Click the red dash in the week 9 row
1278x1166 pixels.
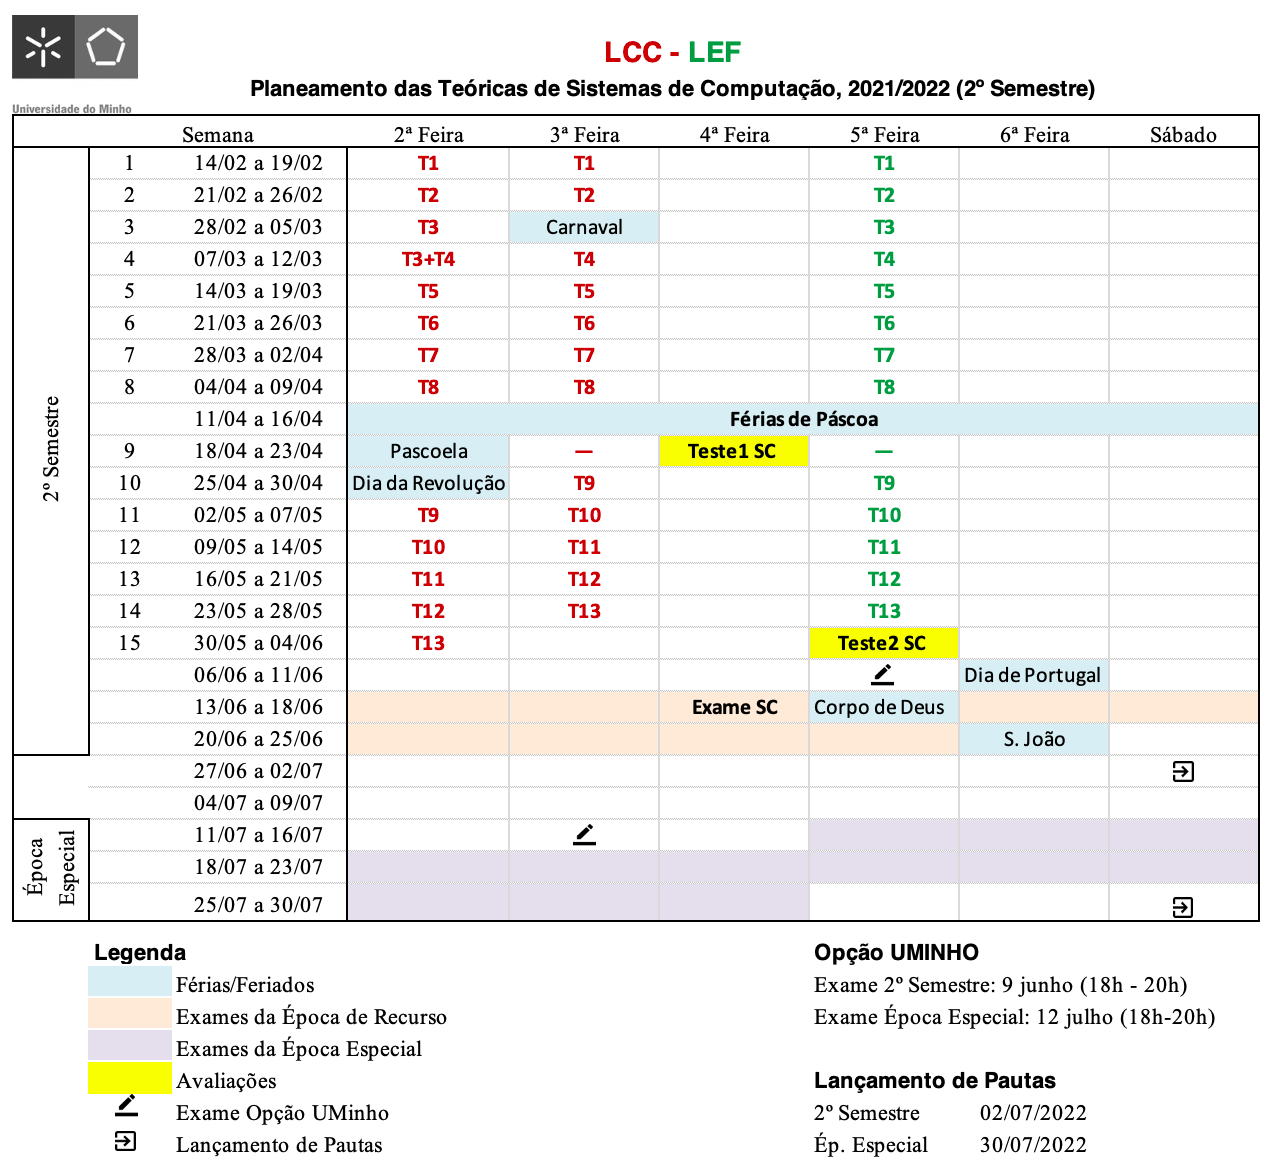[x=584, y=451]
